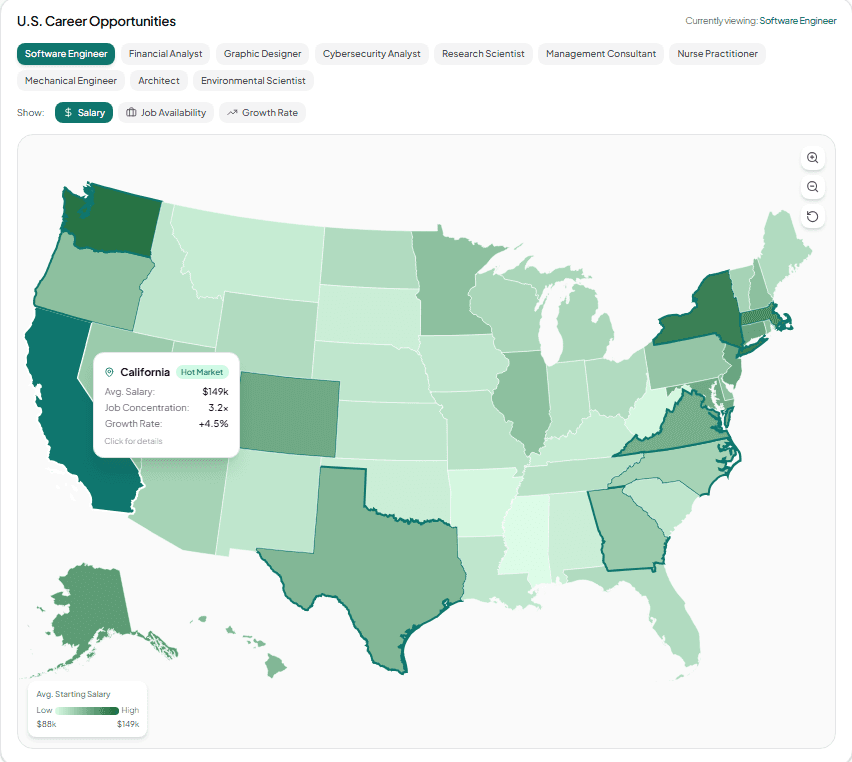Open the Architect career view
Viewport: 852px width, 762px height.
pyautogui.click(x=158, y=80)
